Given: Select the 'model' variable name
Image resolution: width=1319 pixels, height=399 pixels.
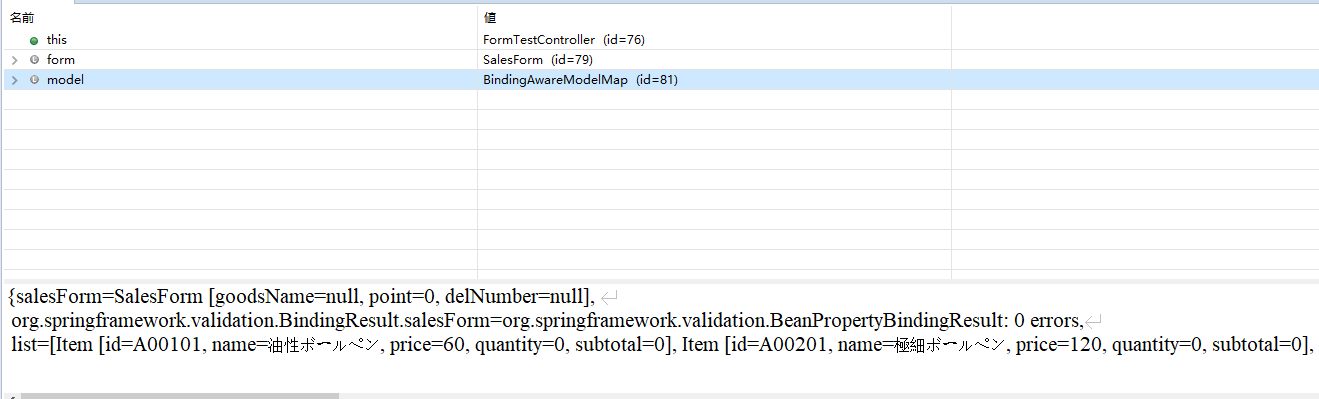Looking at the screenshot, I should [65, 80].
